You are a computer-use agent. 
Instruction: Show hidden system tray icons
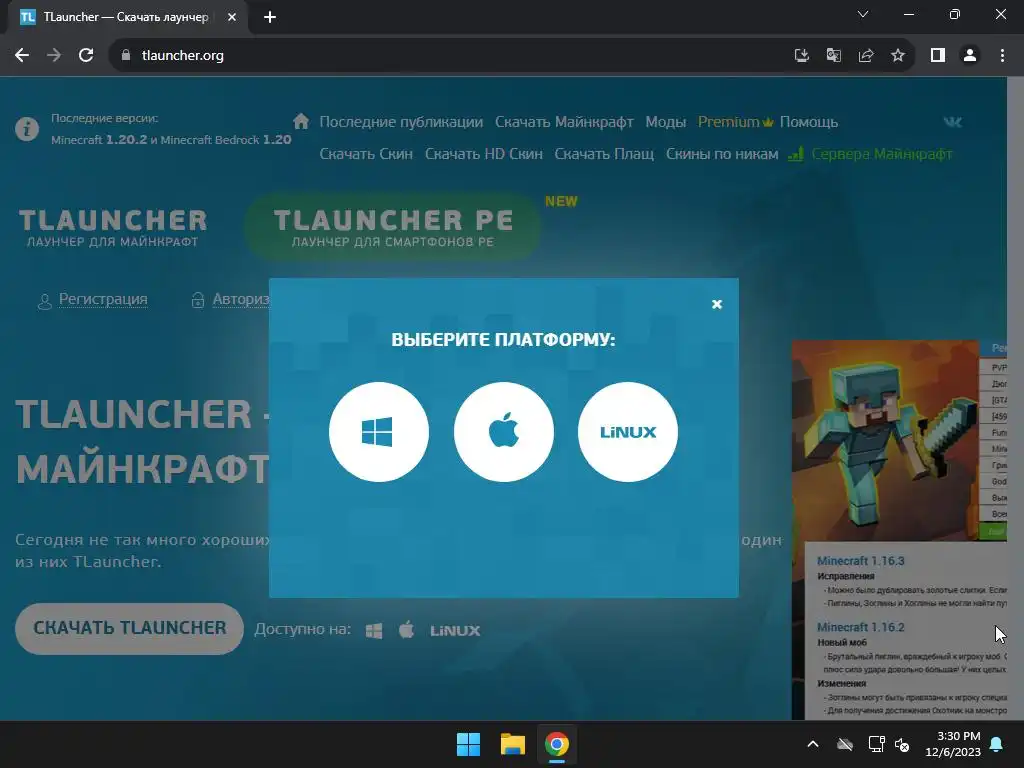coord(813,744)
